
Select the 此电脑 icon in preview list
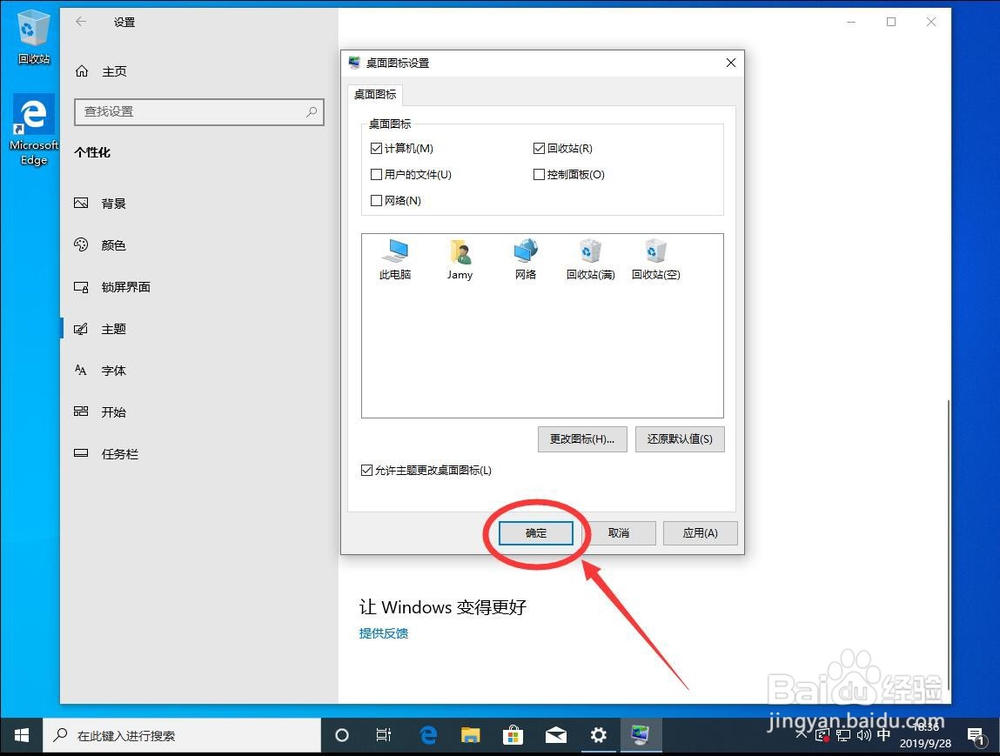(395, 260)
